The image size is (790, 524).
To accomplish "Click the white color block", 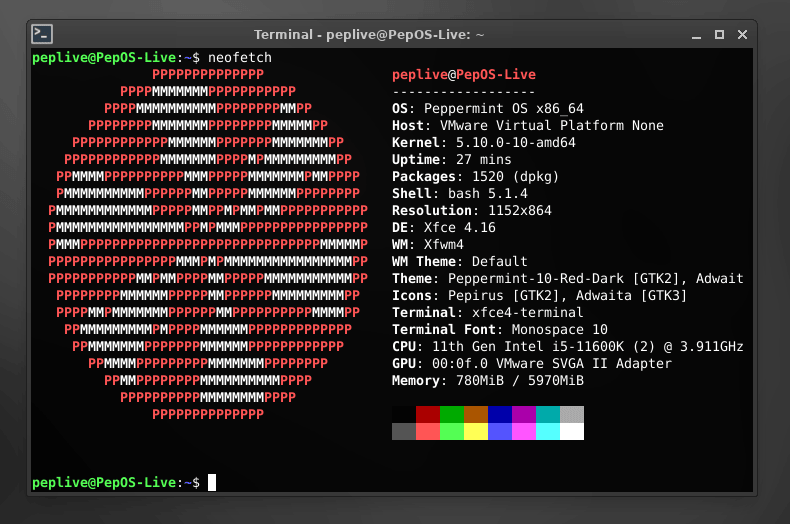I will [572, 431].
